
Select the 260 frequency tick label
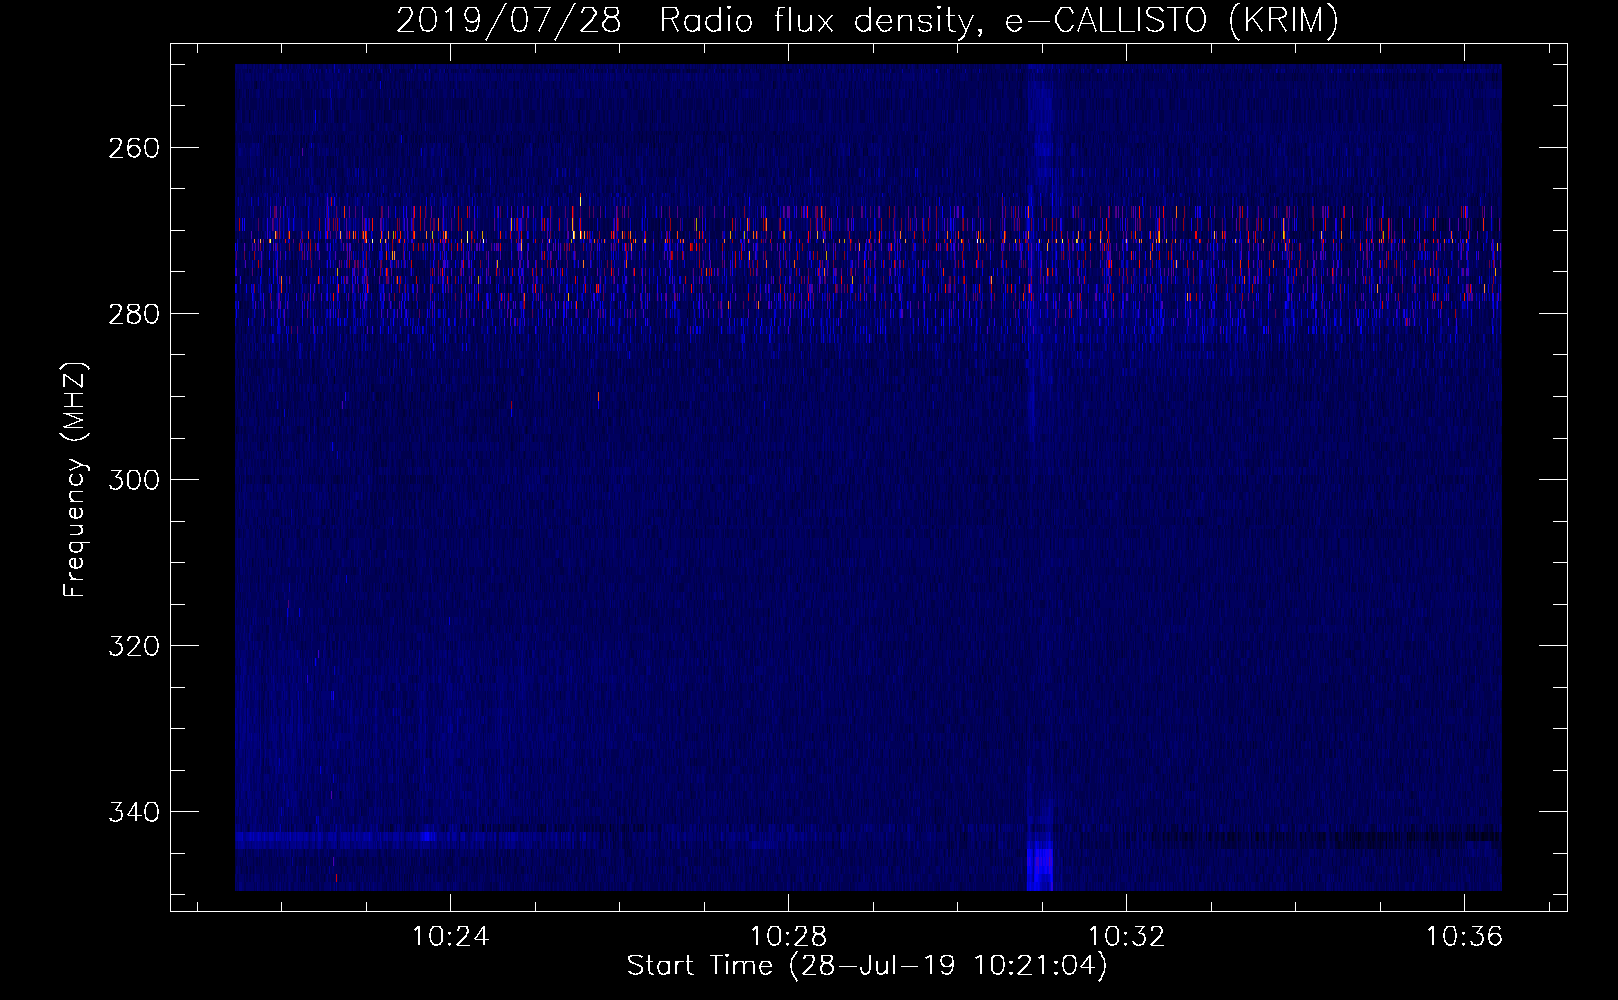click(133, 148)
